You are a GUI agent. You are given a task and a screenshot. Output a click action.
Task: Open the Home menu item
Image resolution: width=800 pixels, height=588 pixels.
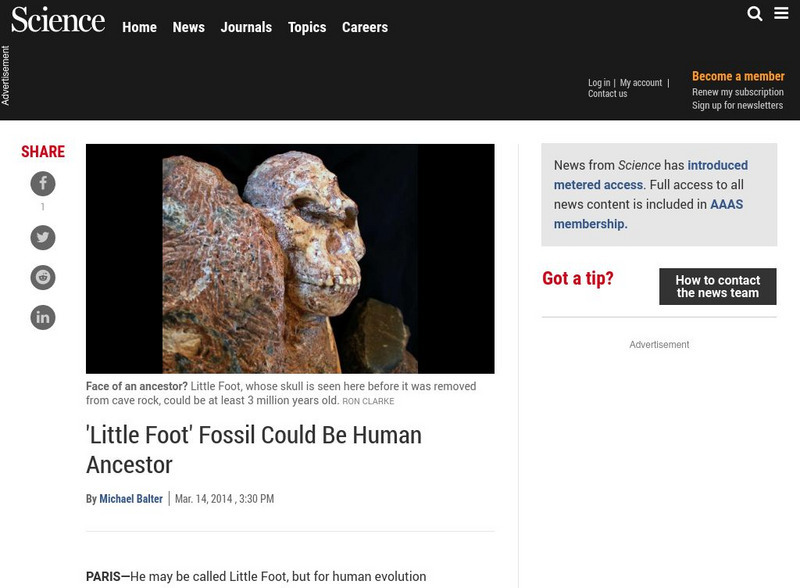click(139, 27)
